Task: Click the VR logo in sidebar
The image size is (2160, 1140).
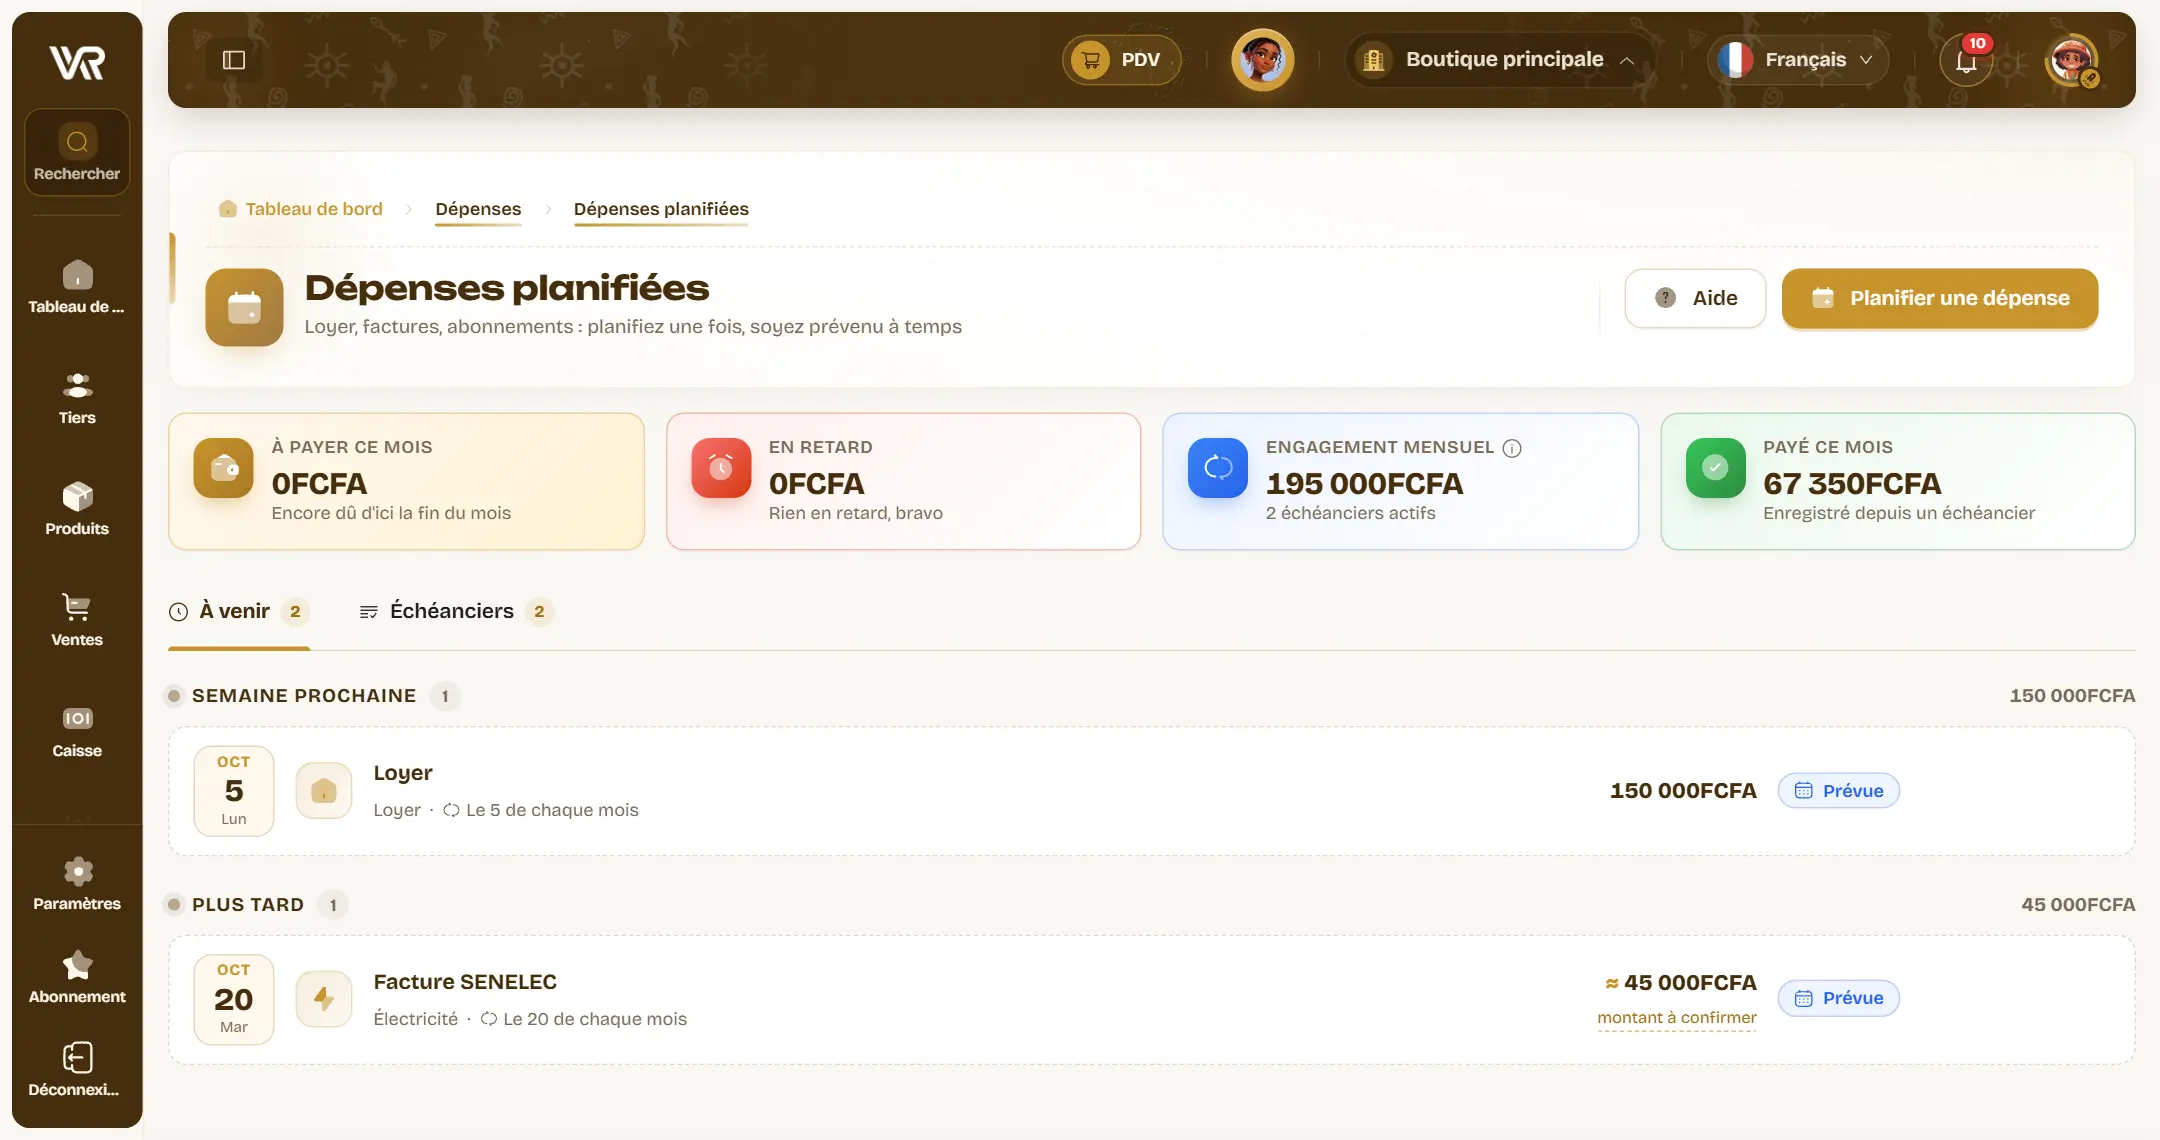Action: coord(77,62)
